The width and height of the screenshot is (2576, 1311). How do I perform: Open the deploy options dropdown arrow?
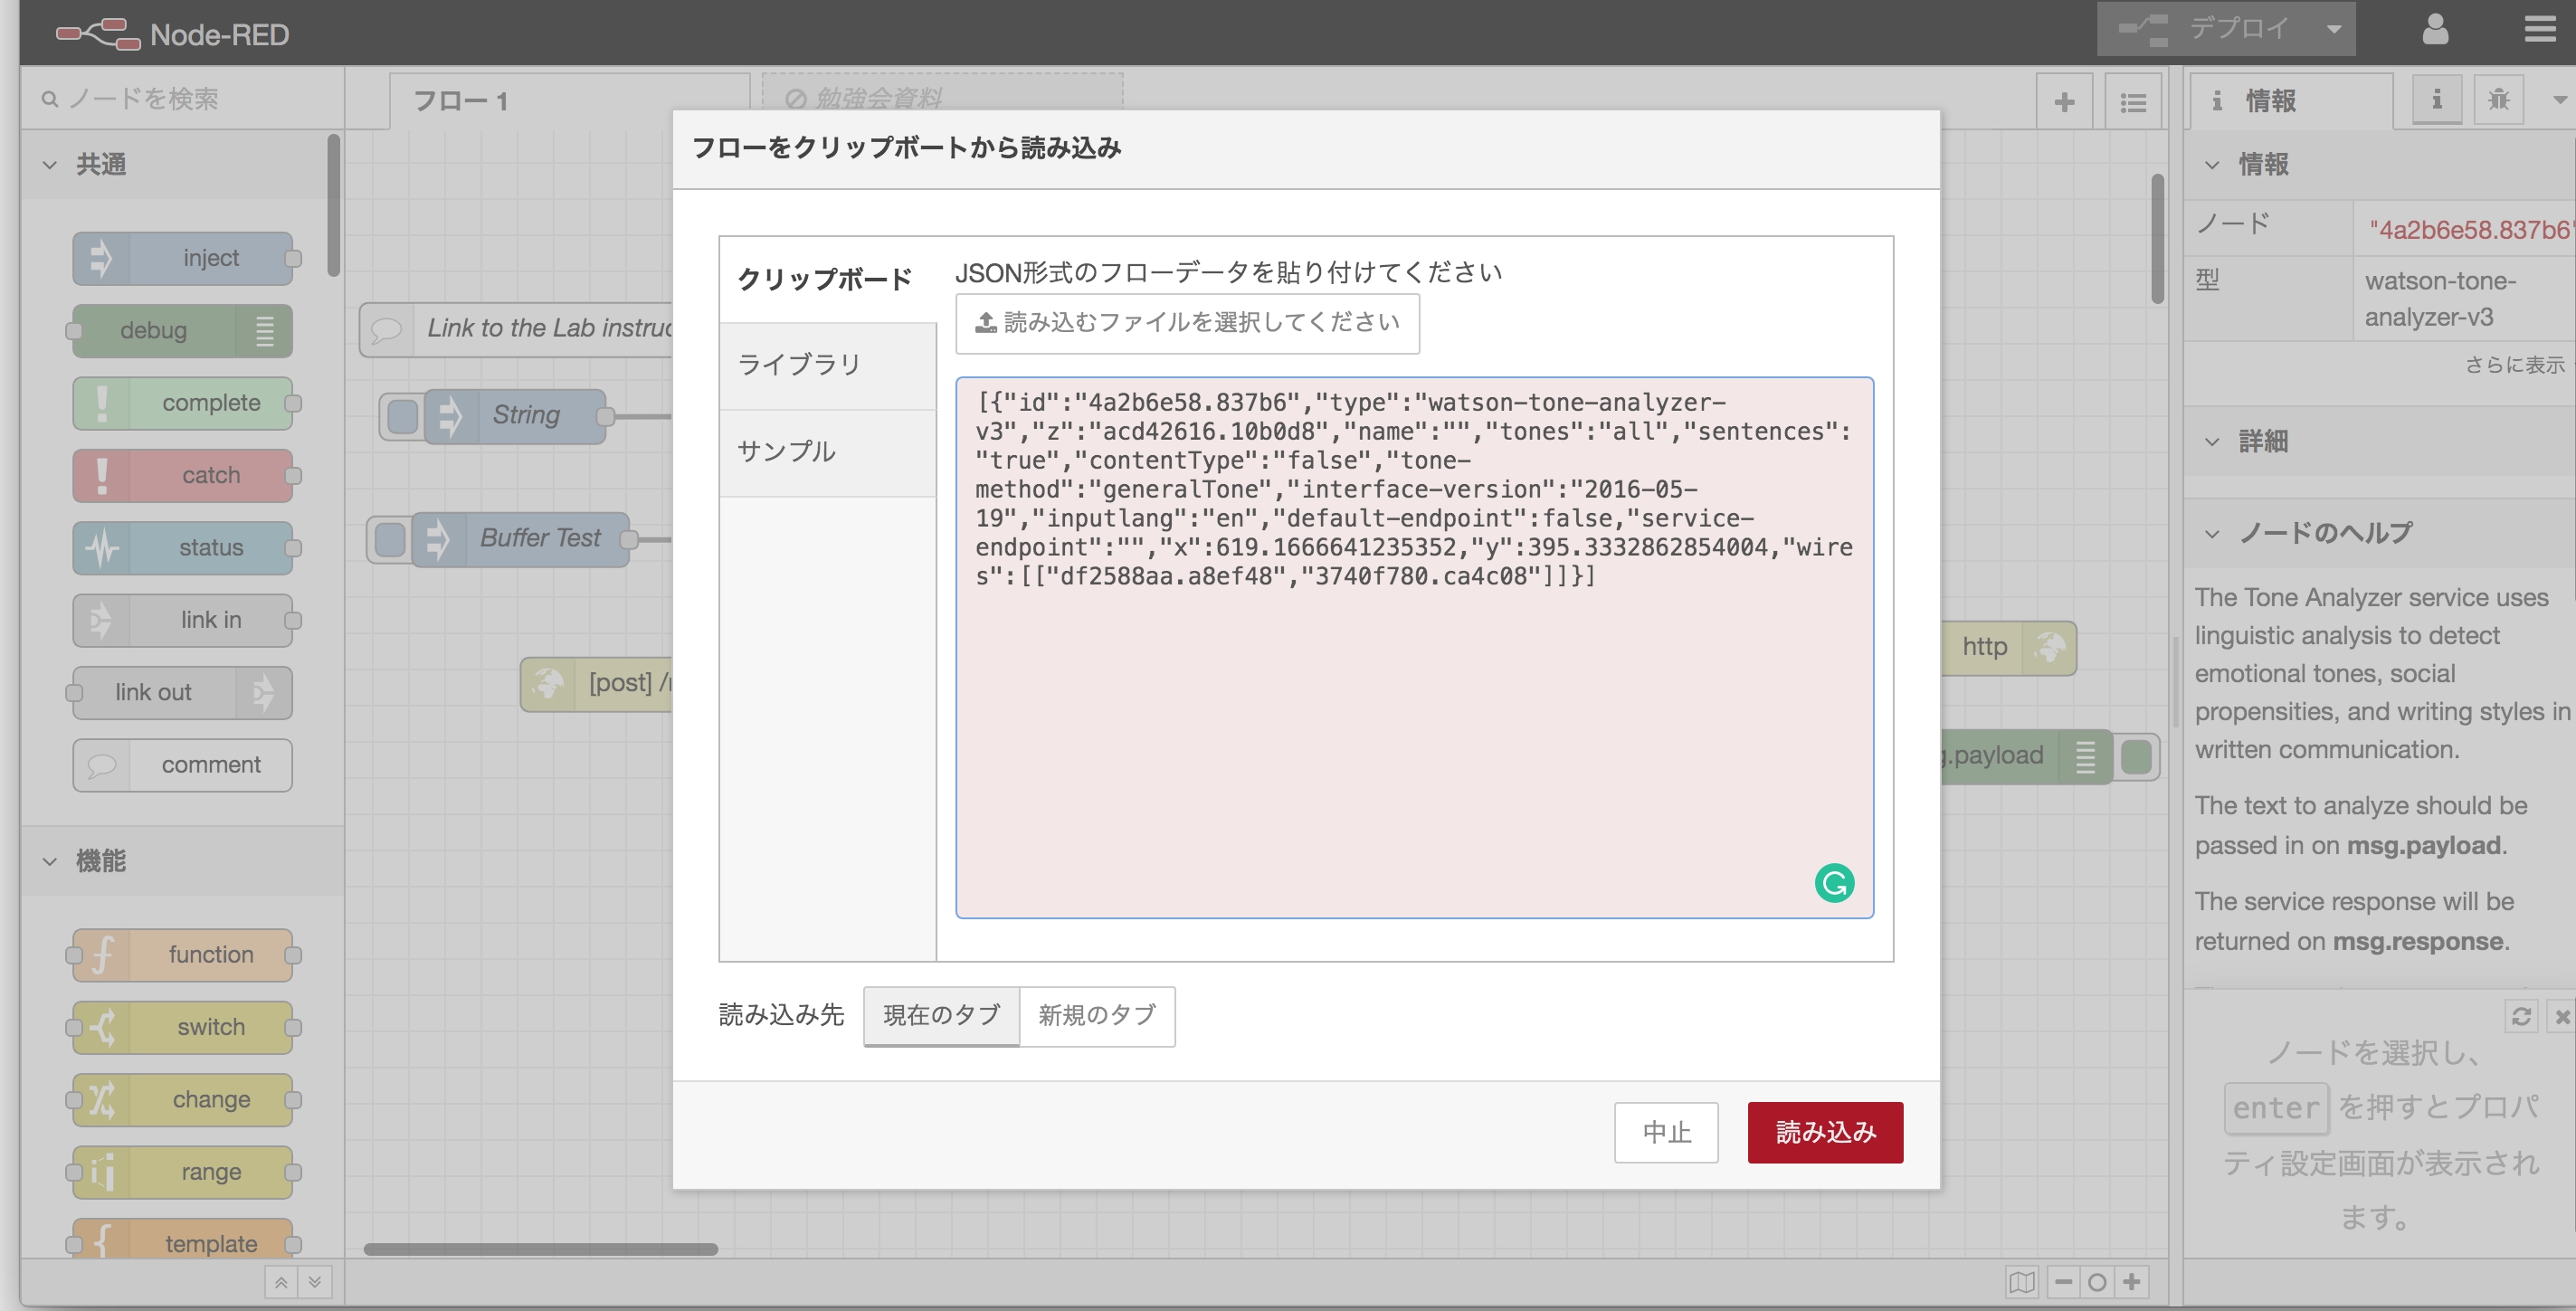point(2333,29)
